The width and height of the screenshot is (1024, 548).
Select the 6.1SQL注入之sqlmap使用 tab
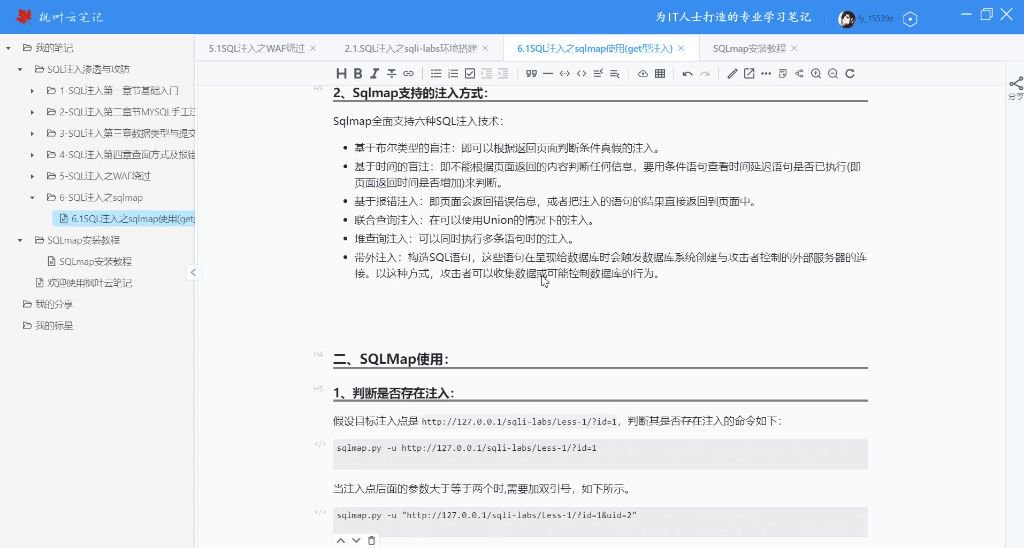tap(594, 48)
